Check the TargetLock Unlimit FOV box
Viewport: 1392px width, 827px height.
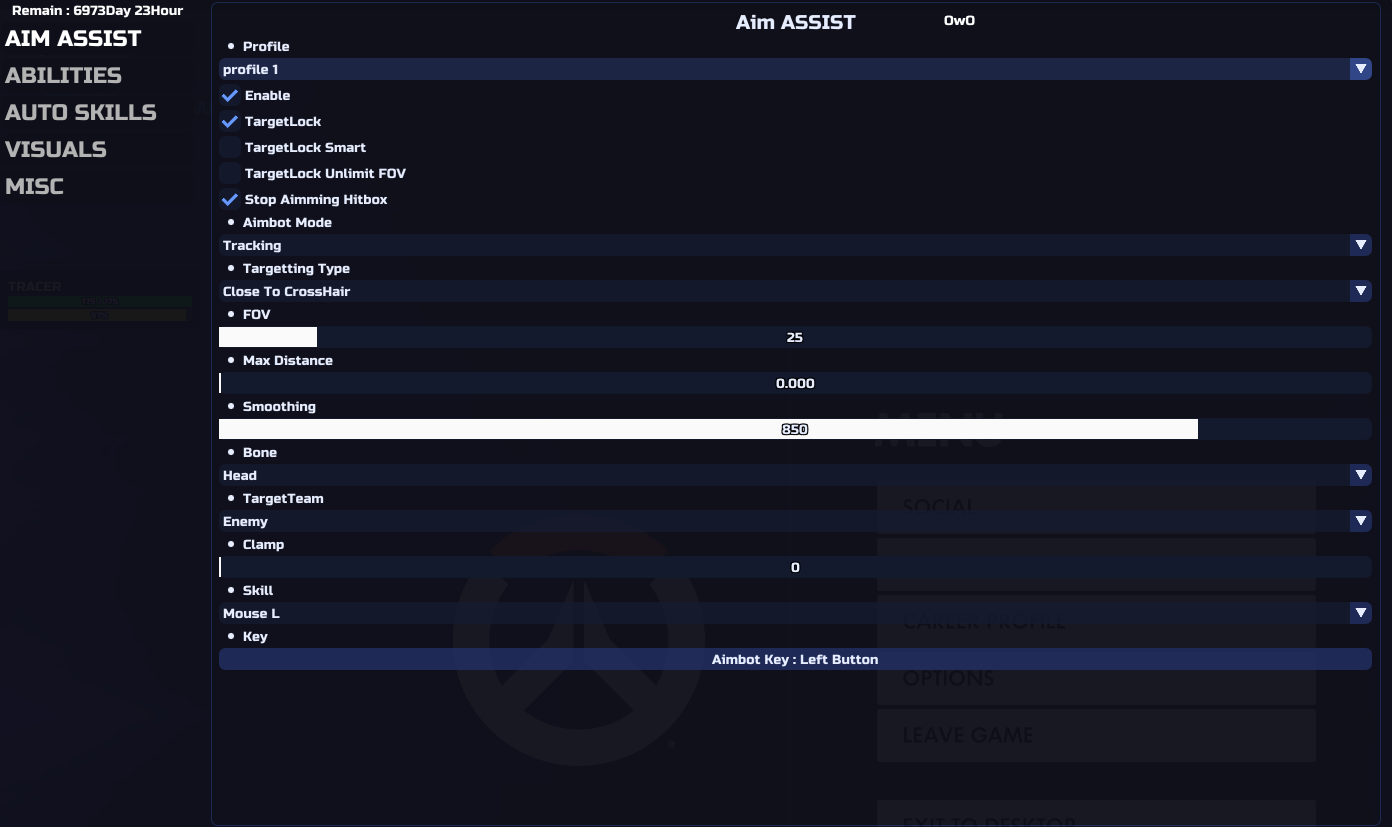(230, 174)
